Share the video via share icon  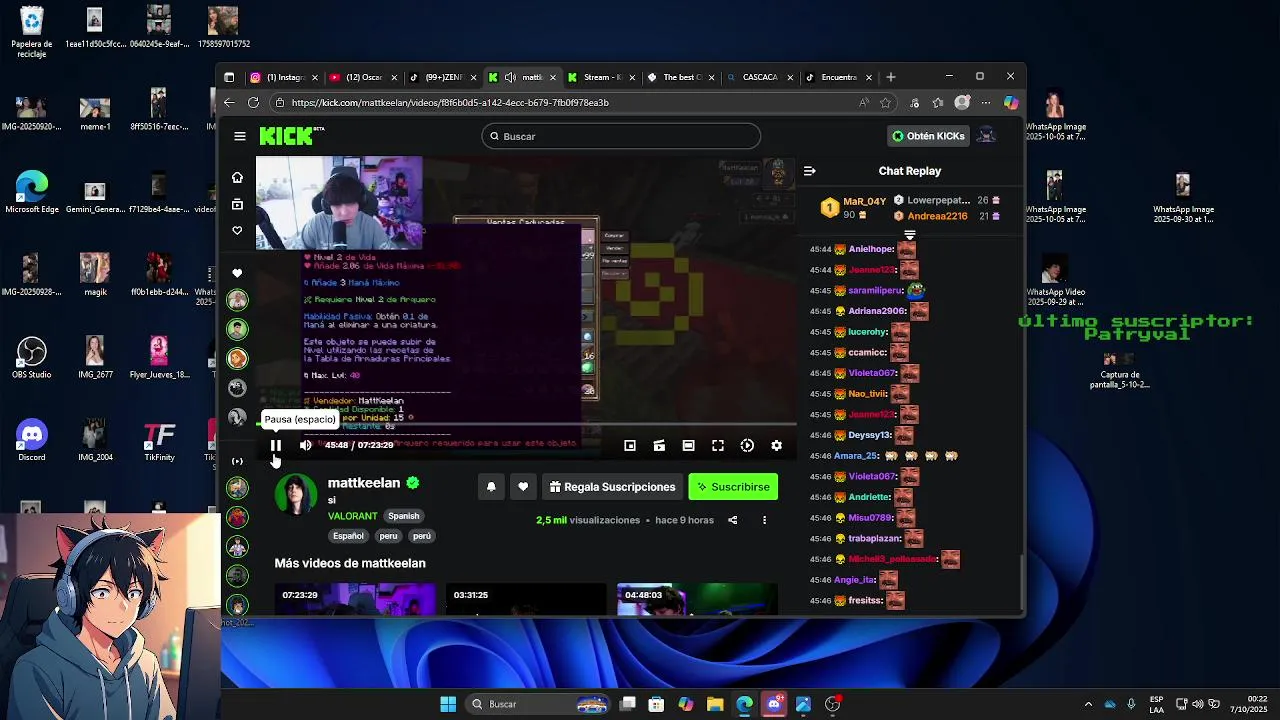pos(732,520)
